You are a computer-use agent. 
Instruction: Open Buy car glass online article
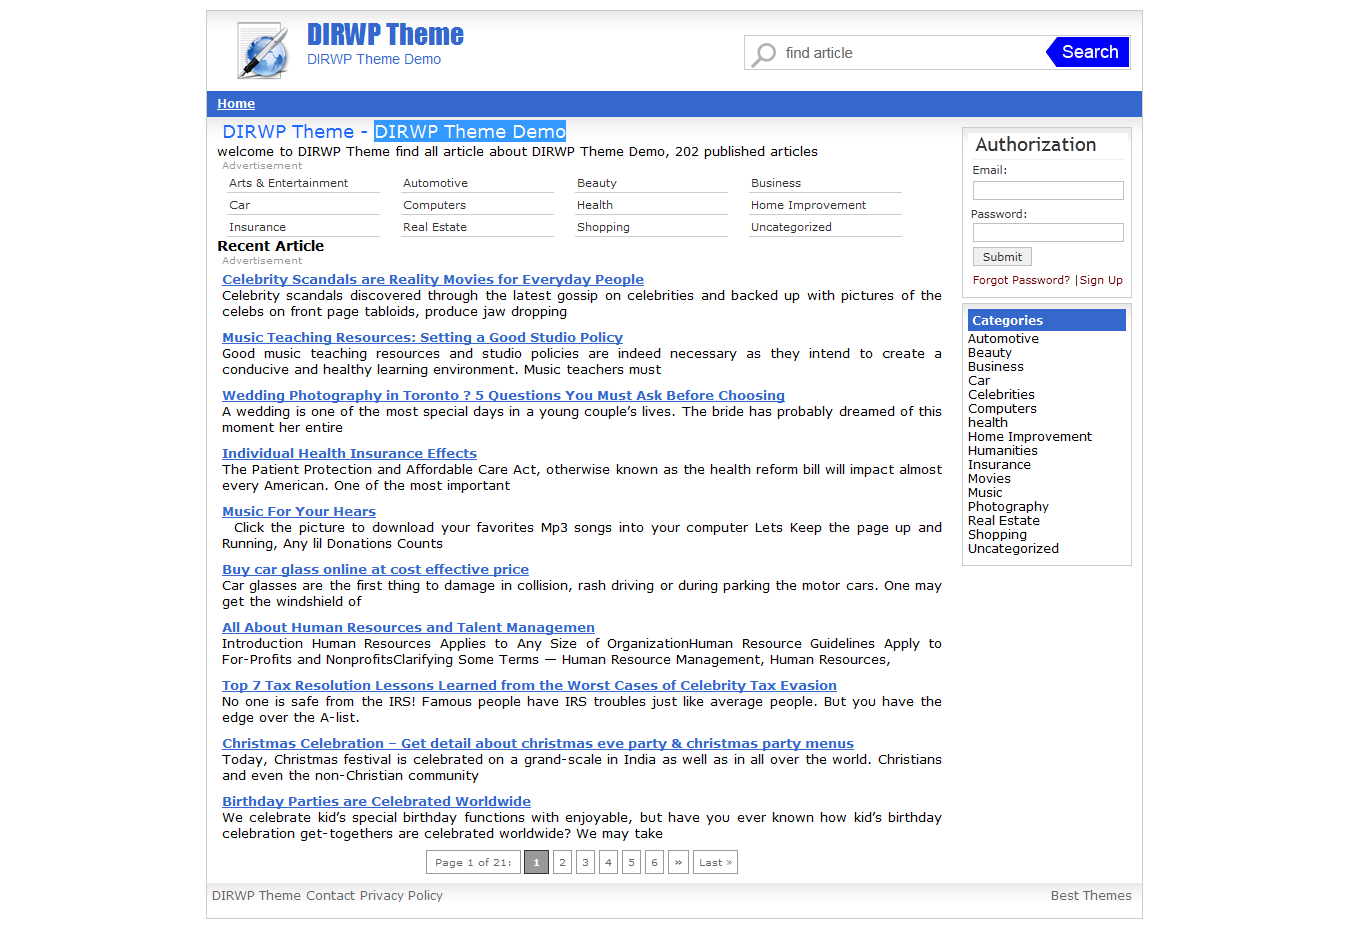(375, 570)
